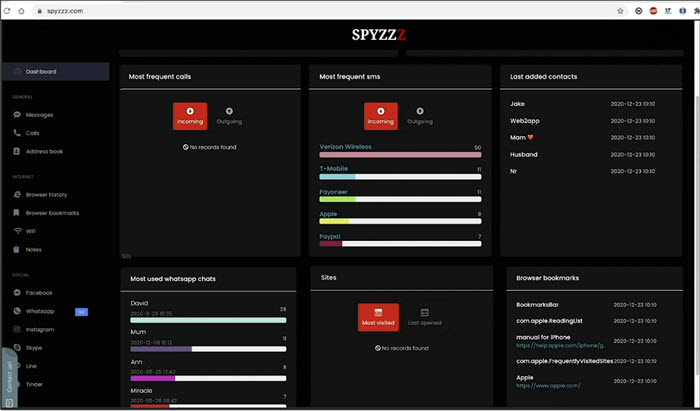Screen dimensions: 700x411
Task: Click the Whatsapp unread count badge
Action: pyautogui.click(x=81, y=312)
